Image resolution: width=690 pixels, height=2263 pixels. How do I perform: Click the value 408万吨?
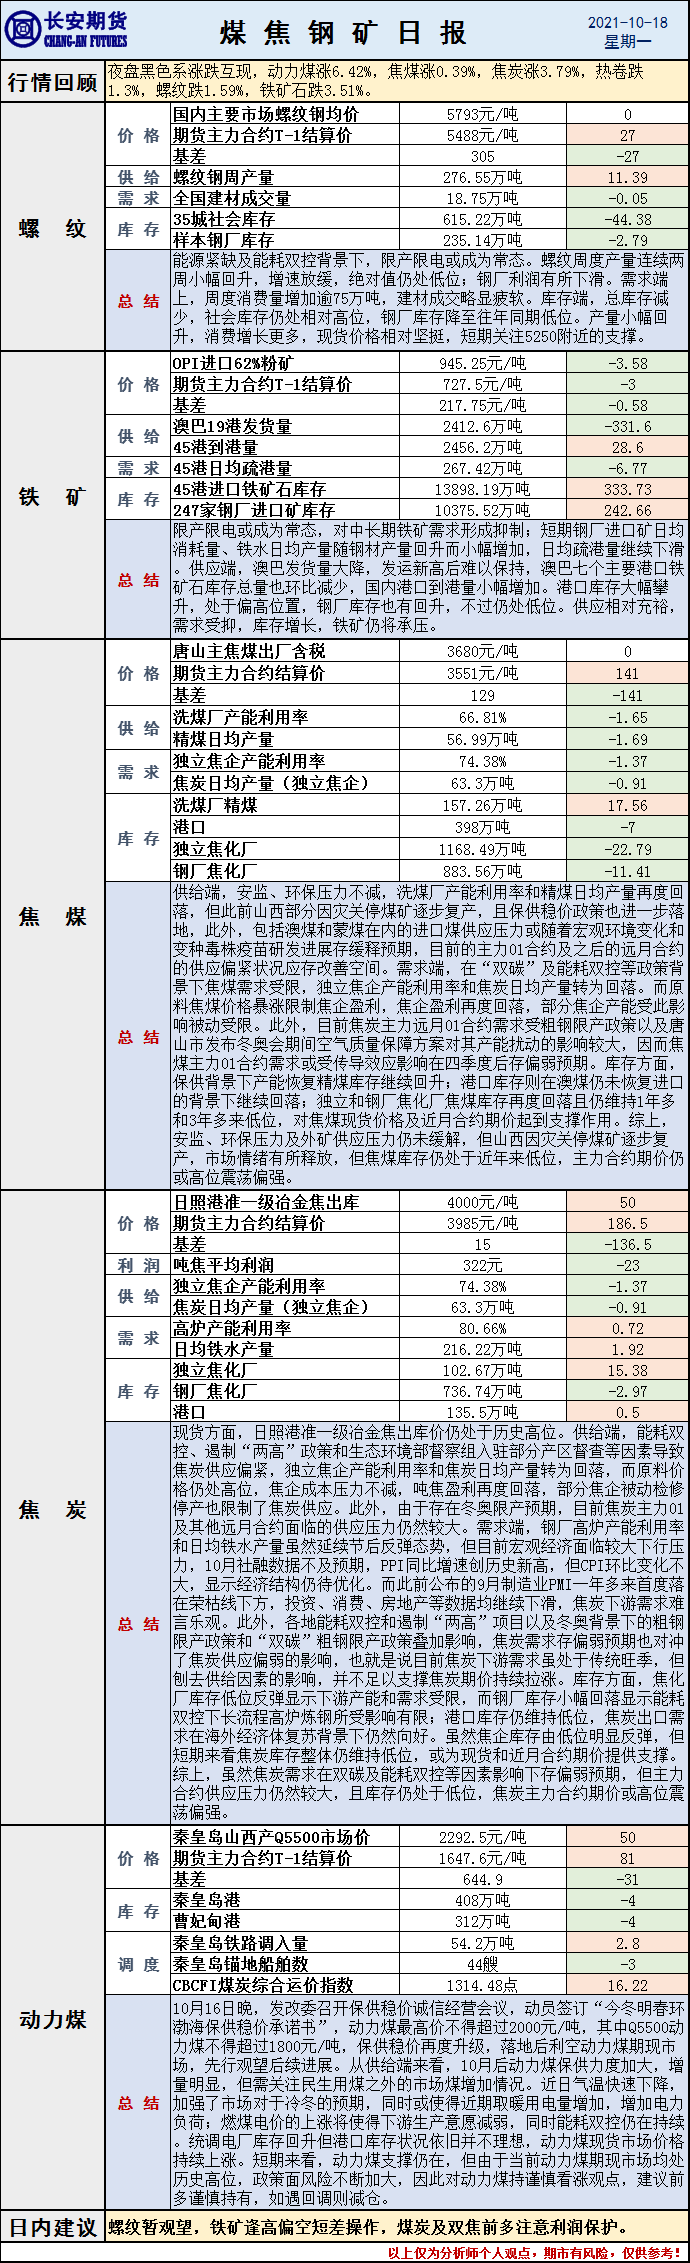(482, 1901)
